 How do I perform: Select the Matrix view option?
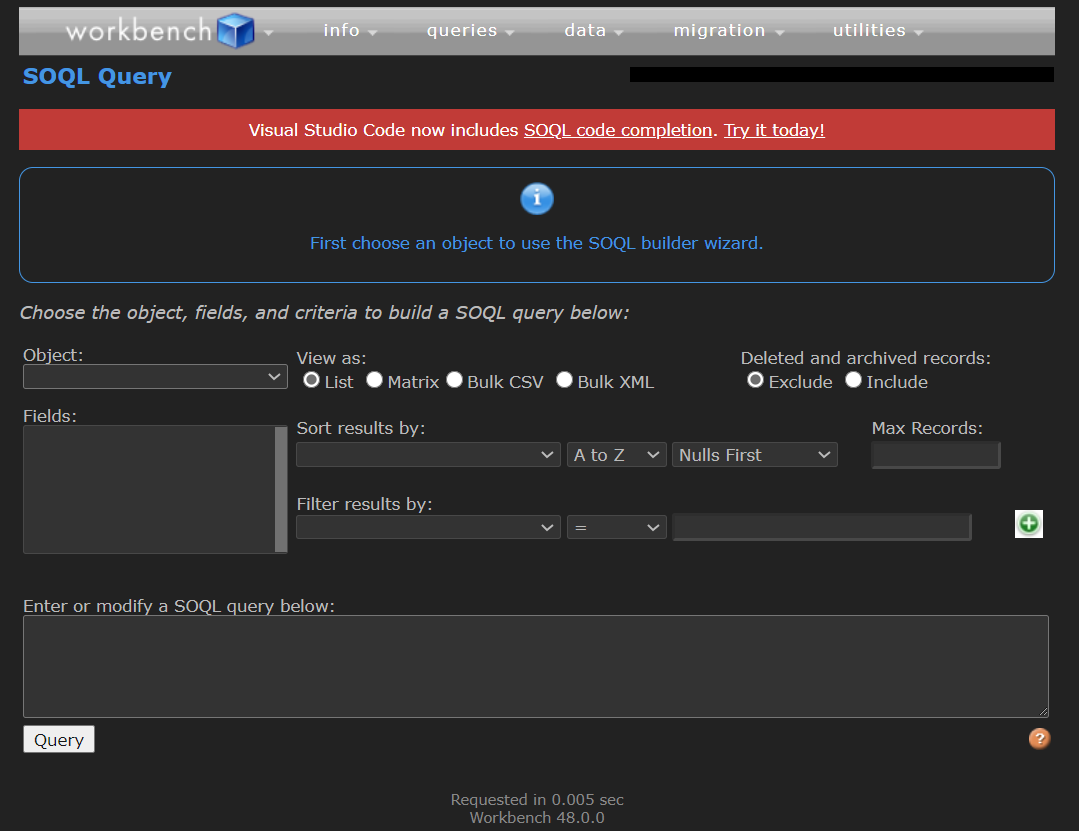point(374,380)
